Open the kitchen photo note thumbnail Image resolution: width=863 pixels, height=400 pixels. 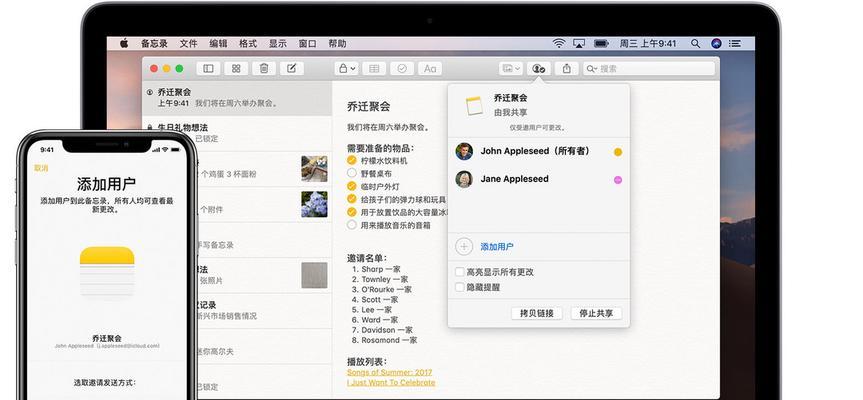[x=314, y=168]
